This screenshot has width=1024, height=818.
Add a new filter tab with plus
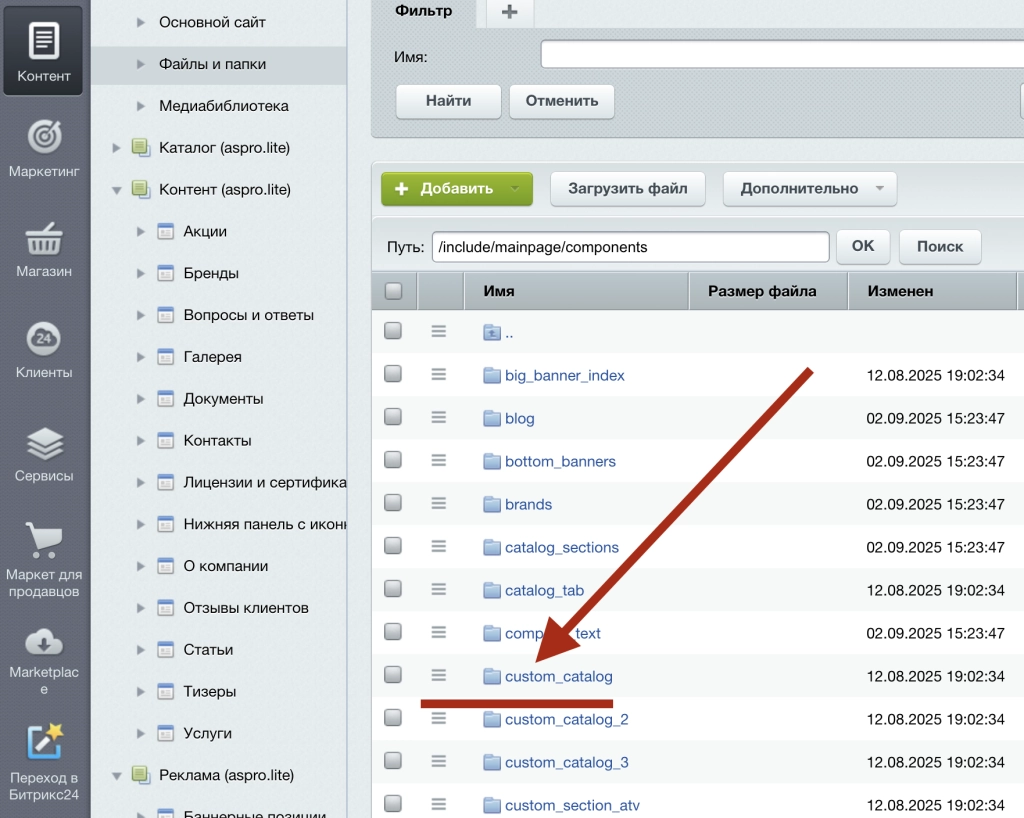[510, 11]
